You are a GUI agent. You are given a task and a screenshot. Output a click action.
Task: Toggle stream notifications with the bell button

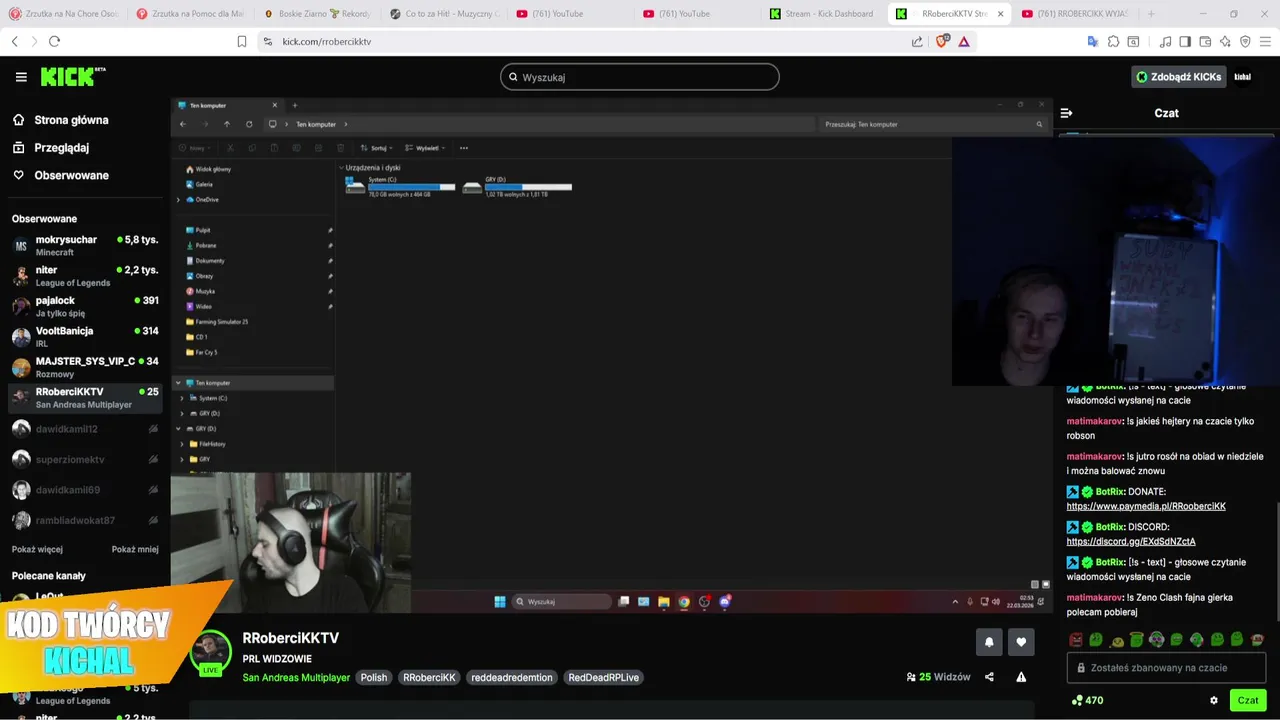tap(989, 642)
